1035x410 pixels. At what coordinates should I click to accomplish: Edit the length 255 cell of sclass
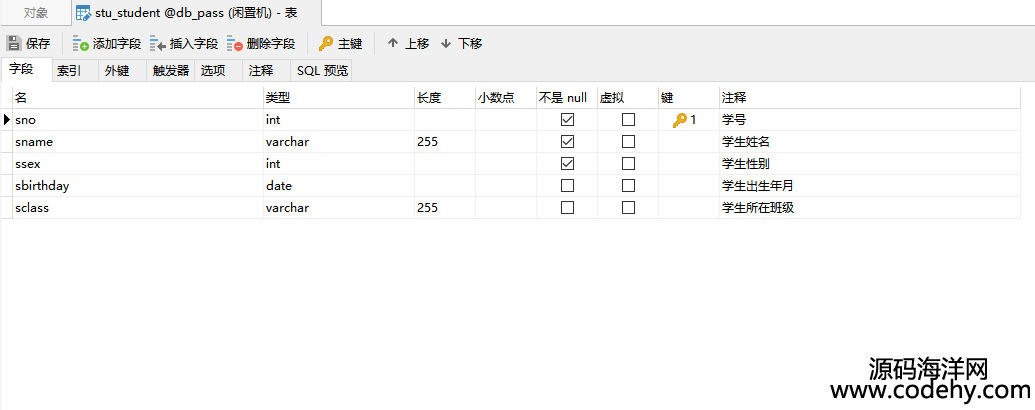click(x=445, y=207)
